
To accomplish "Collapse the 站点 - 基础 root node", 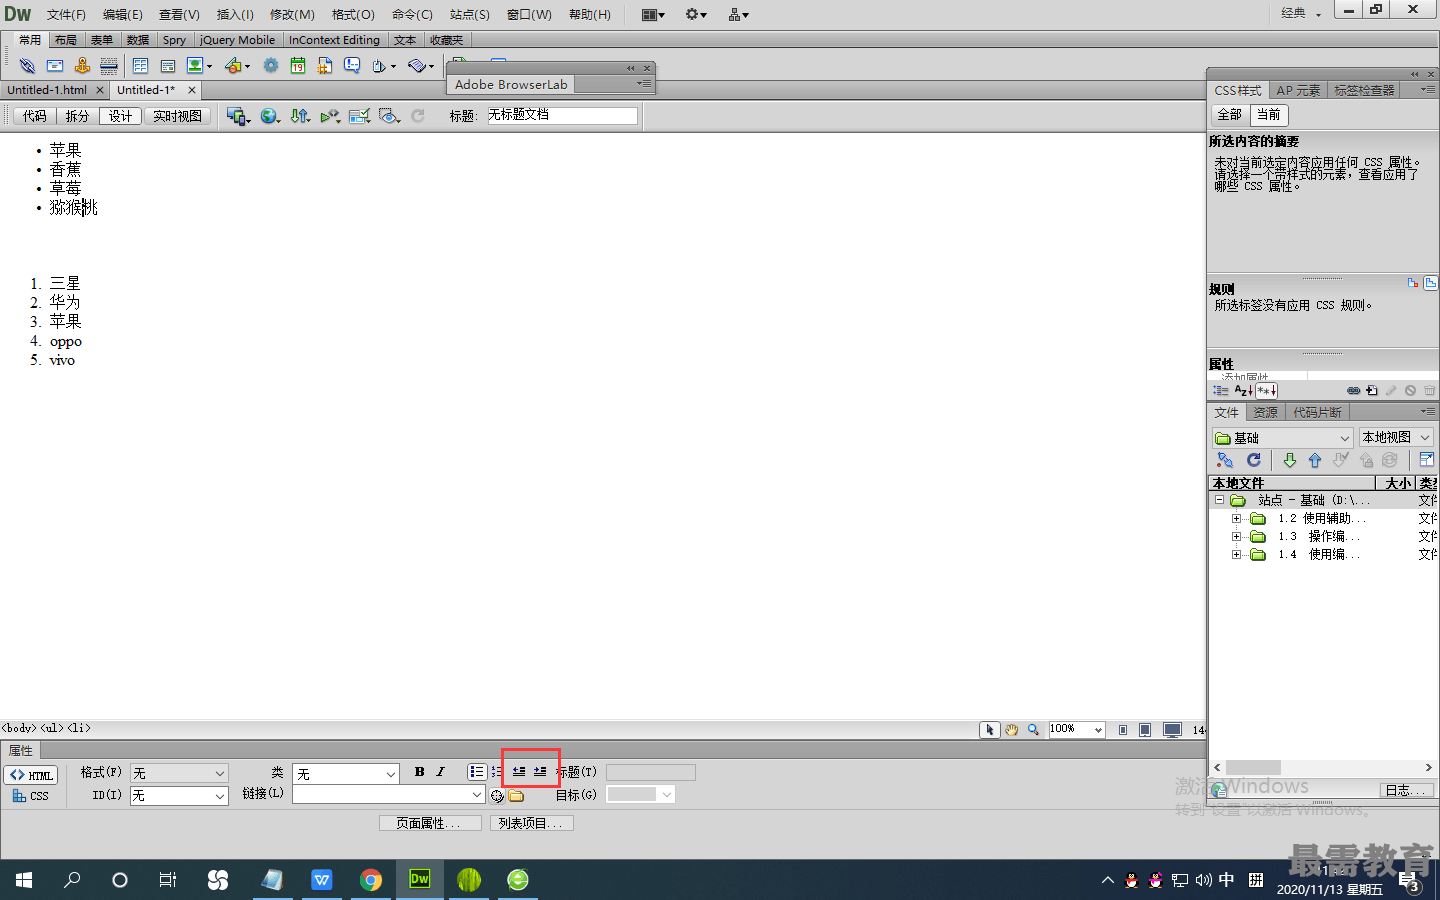I will (x=1219, y=499).
